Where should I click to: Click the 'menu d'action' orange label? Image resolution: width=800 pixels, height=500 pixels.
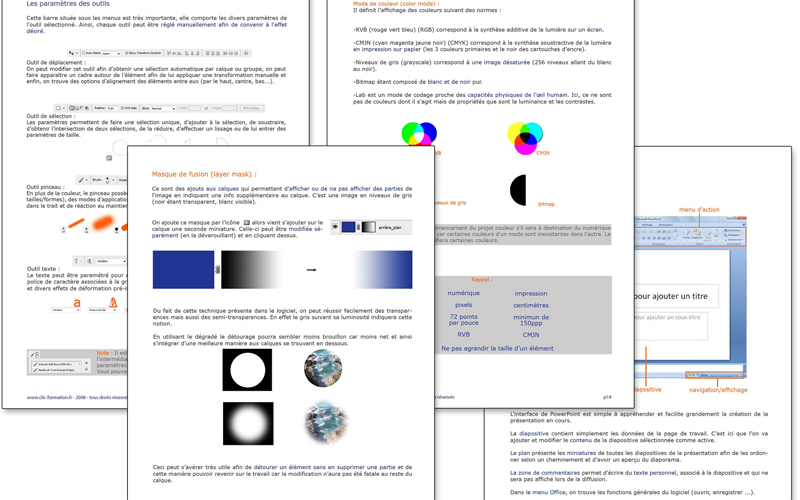pos(699,209)
